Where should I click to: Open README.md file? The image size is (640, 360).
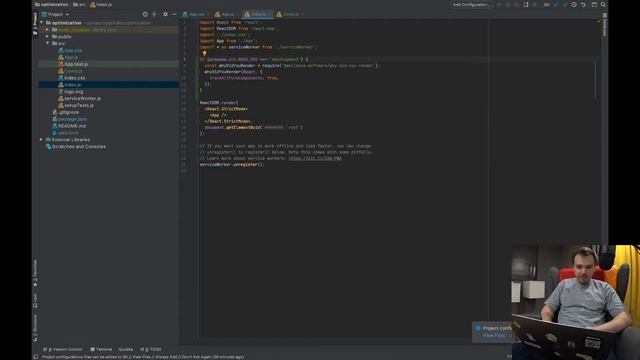click(69, 126)
